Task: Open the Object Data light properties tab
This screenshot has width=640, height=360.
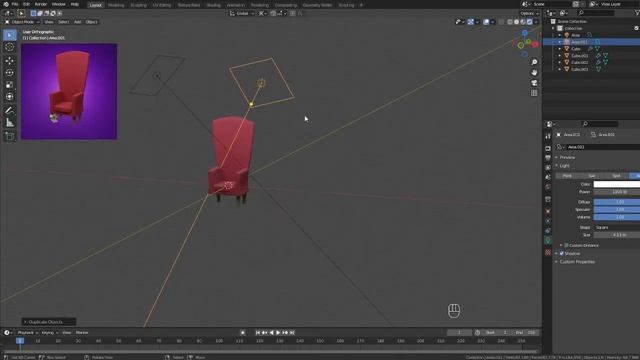Action: pos(548,240)
